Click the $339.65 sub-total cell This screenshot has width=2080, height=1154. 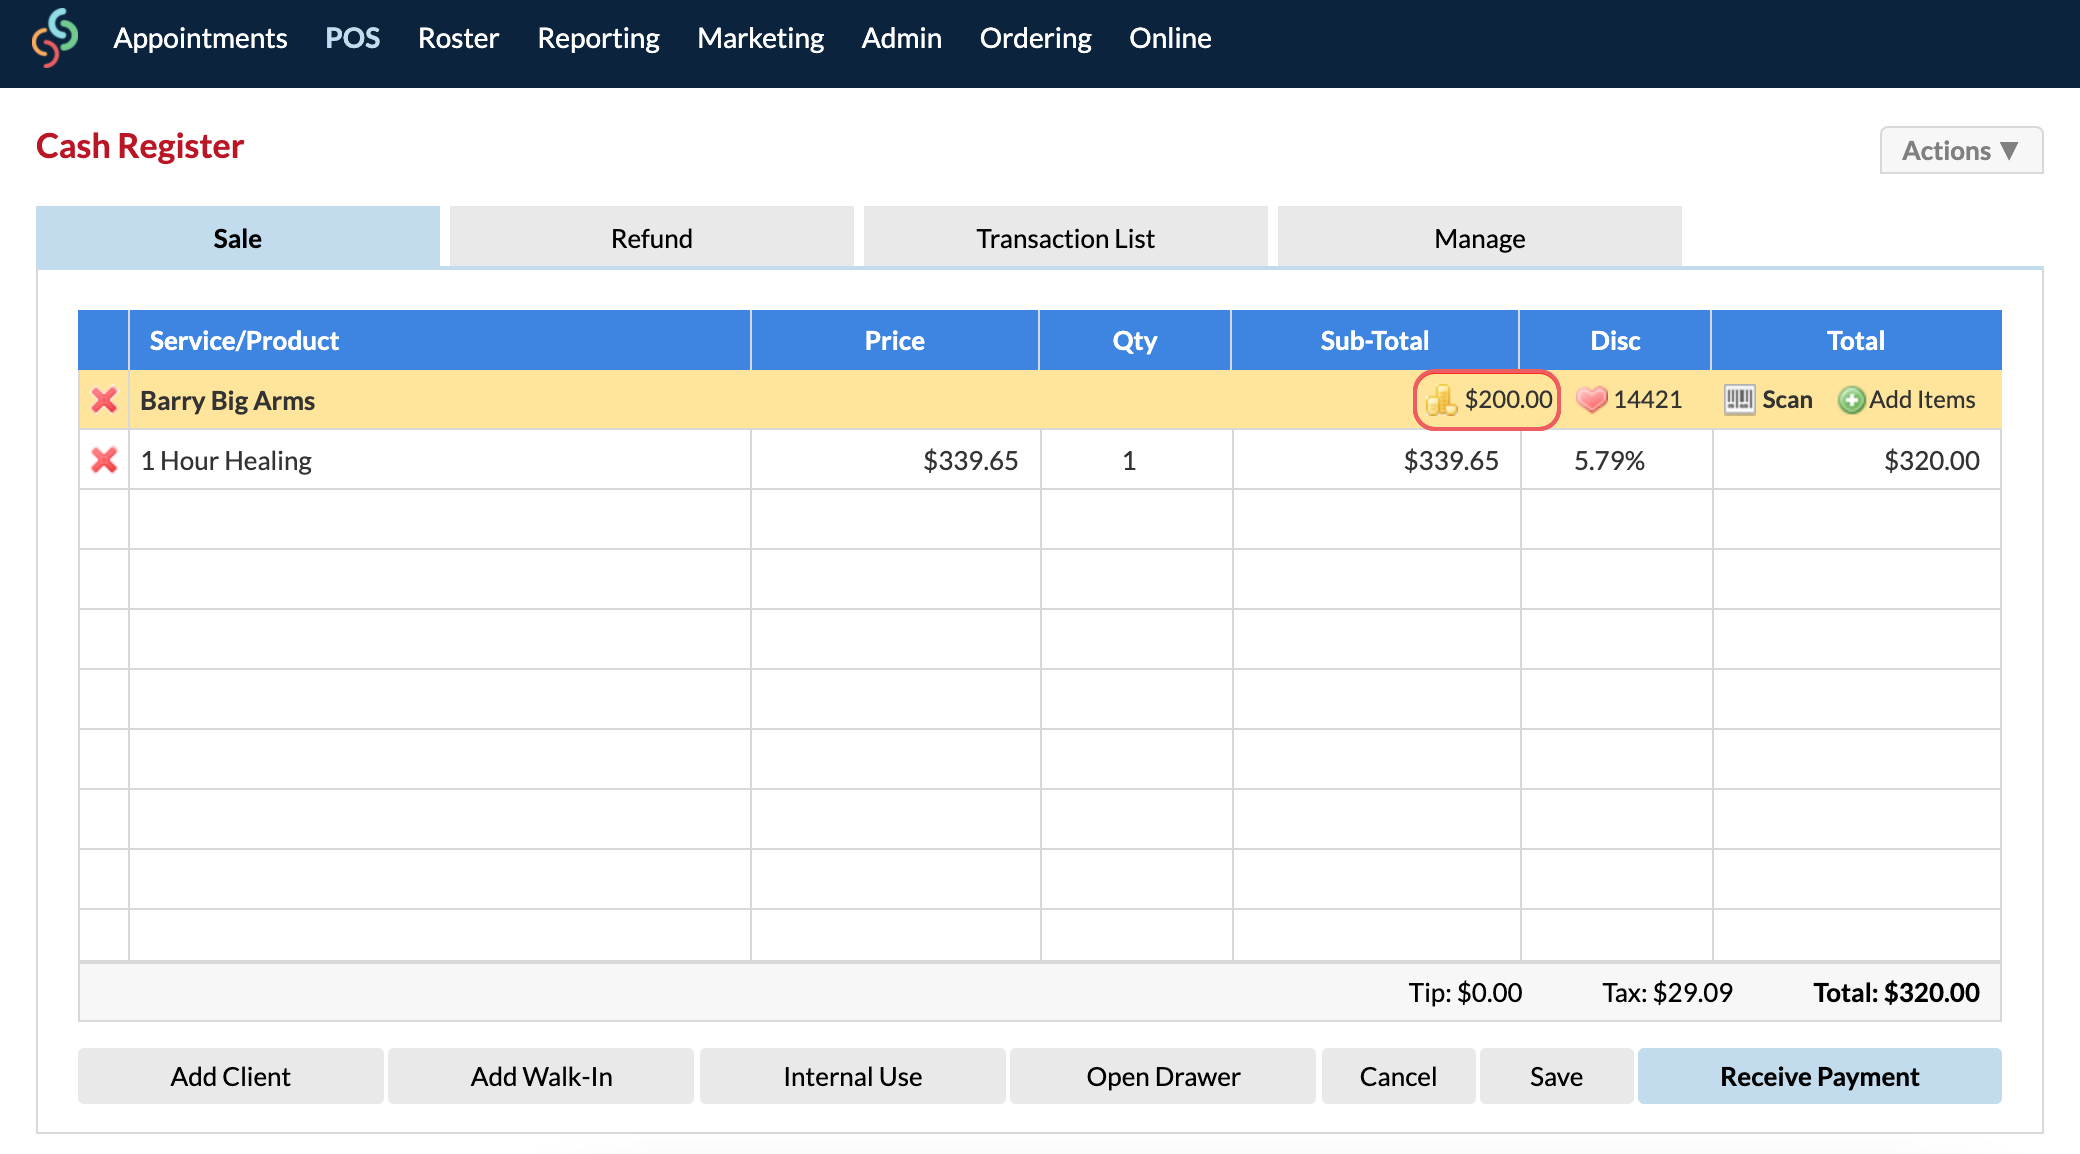click(x=1376, y=460)
